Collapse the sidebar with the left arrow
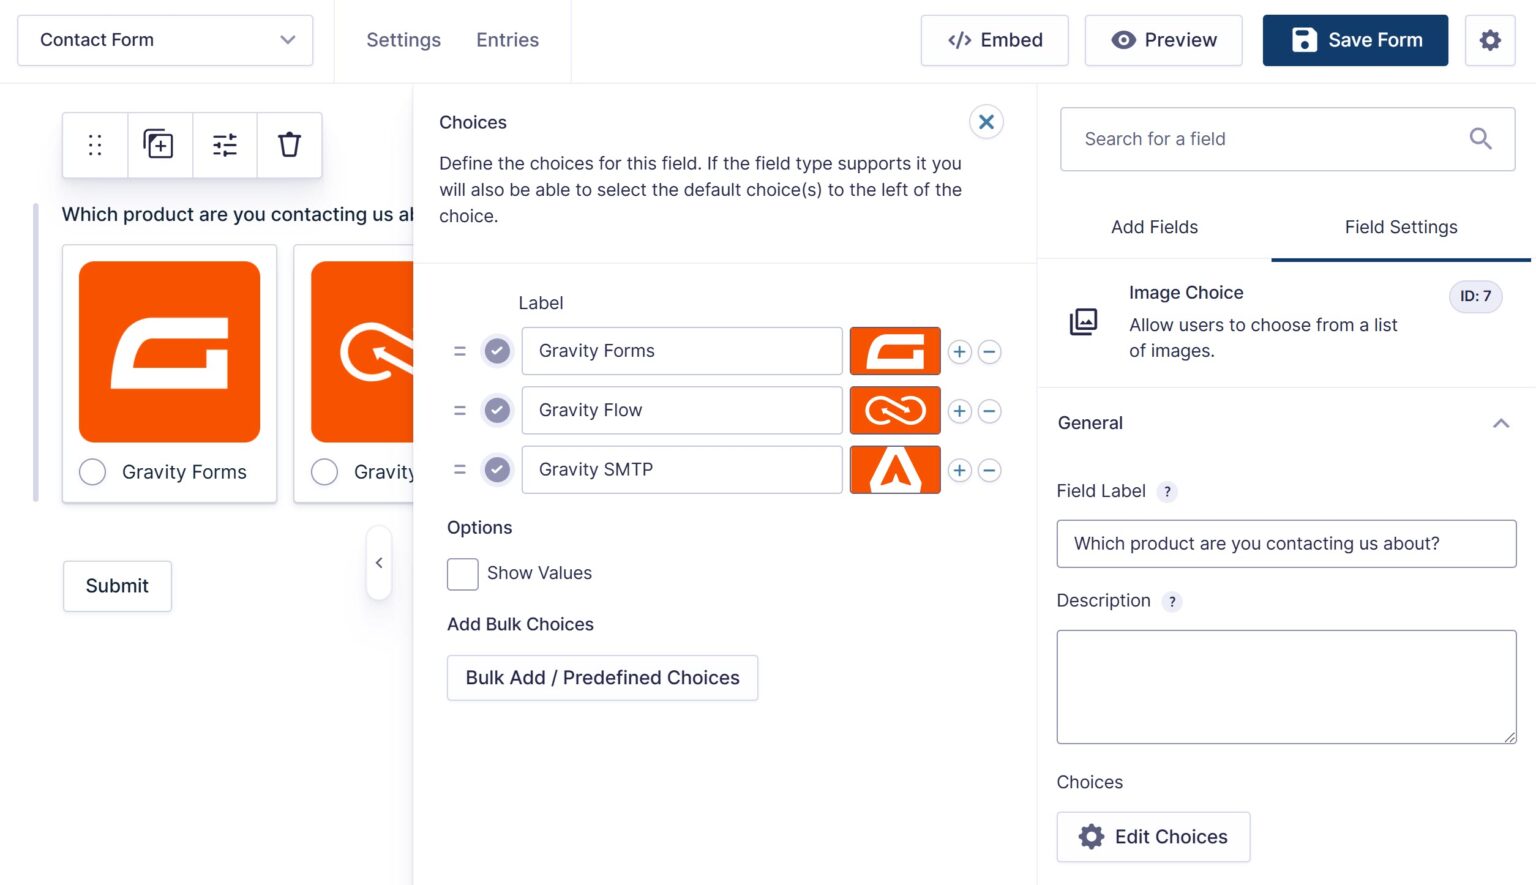 (379, 562)
